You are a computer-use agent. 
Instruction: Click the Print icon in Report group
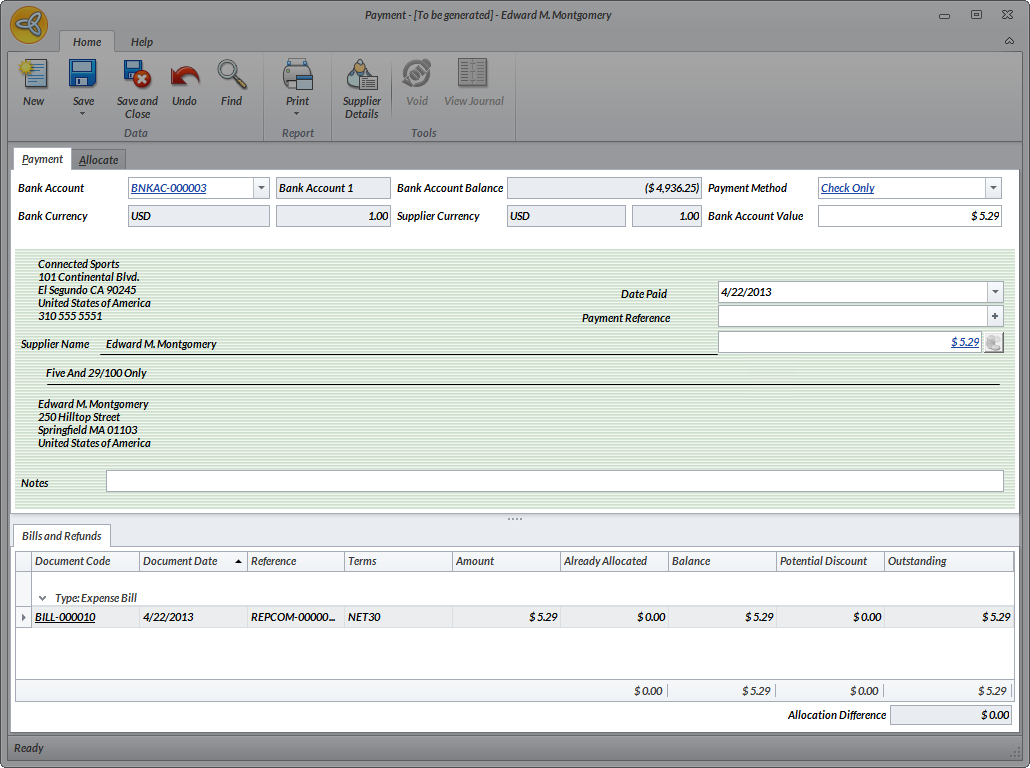[x=298, y=76]
